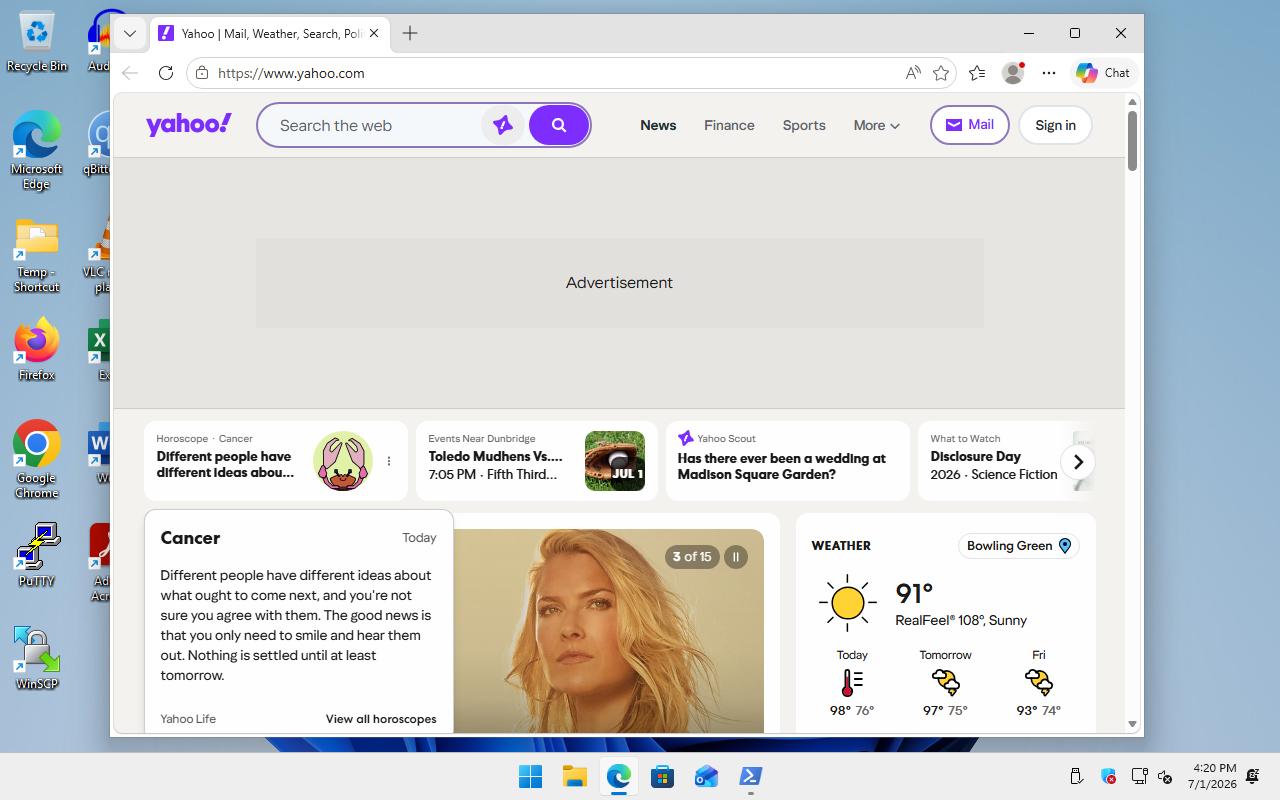Open the Favorites list icon
This screenshot has height=800, width=1280.
[x=977, y=73]
